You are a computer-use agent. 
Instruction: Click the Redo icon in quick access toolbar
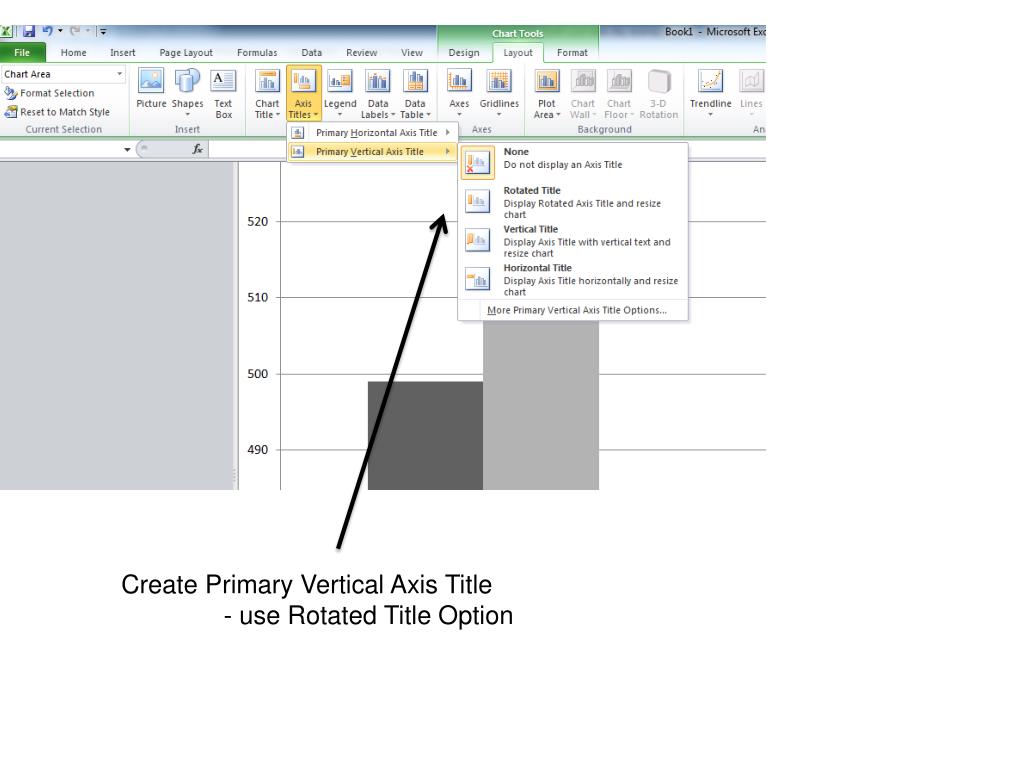point(75,31)
